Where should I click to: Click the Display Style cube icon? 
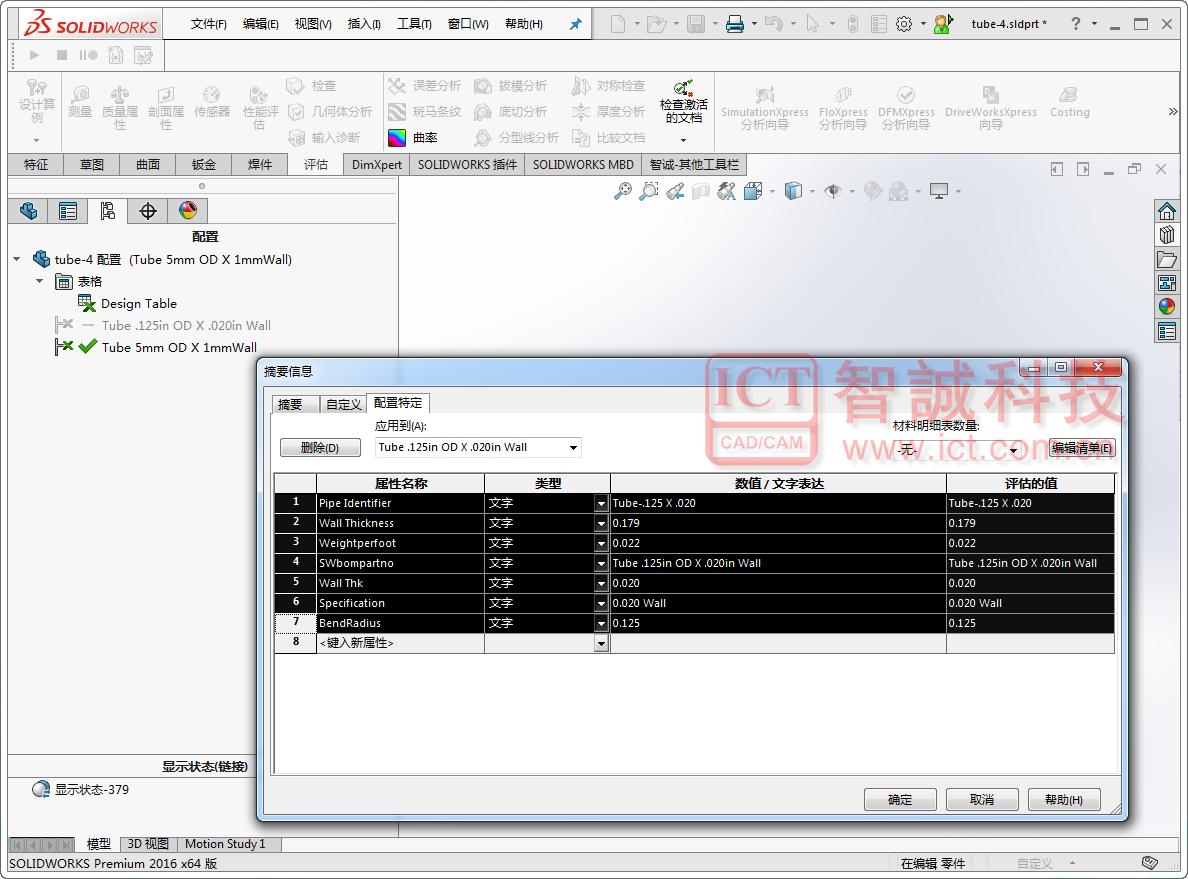tap(793, 191)
